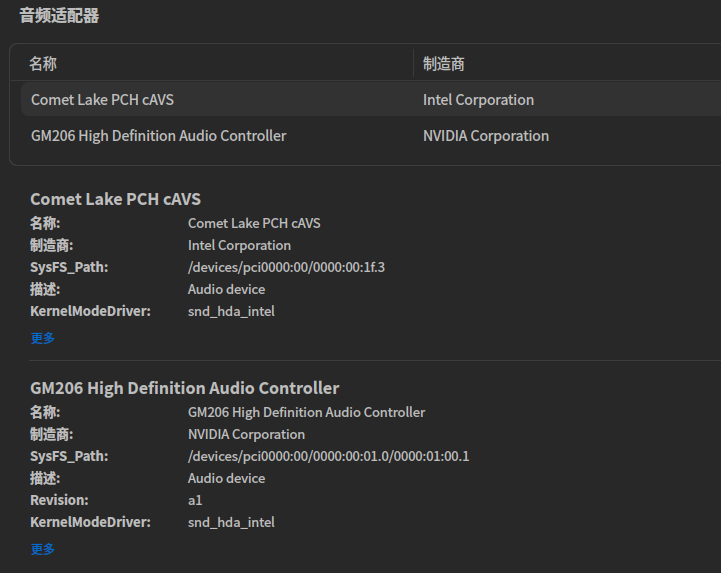This screenshot has height=573, width=721.
Task: Select the Comet Lake PCH cAVS table row
Action: click(371, 100)
